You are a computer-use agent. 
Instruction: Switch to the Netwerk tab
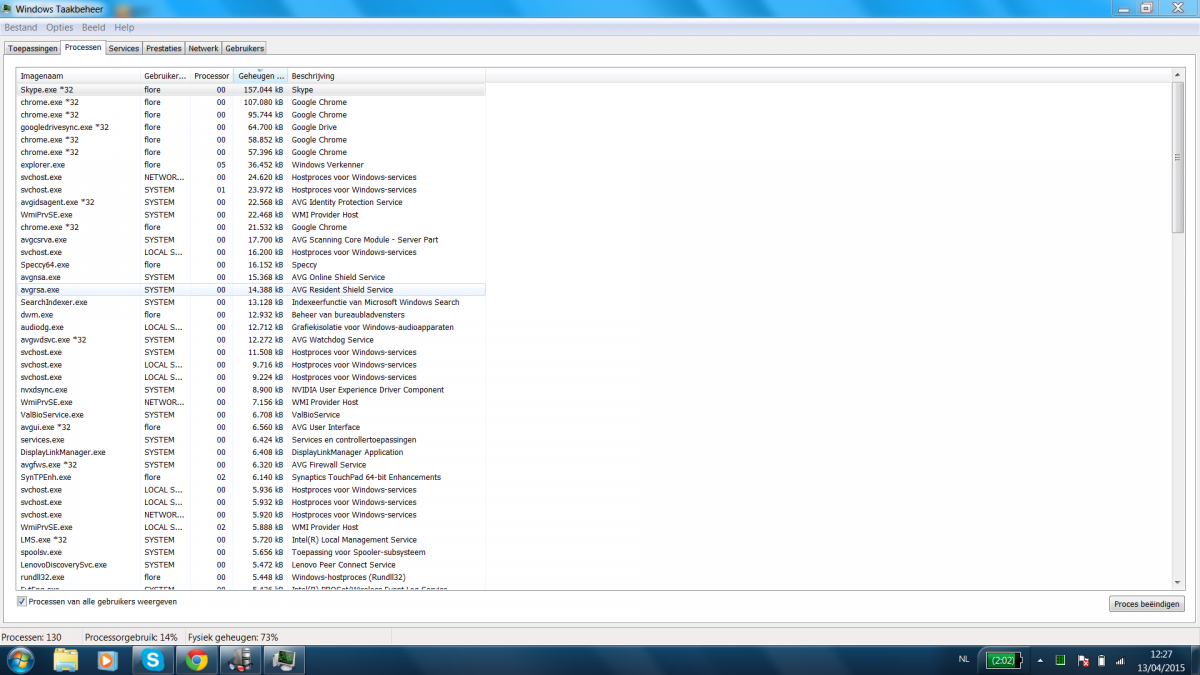[x=203, y=48]
